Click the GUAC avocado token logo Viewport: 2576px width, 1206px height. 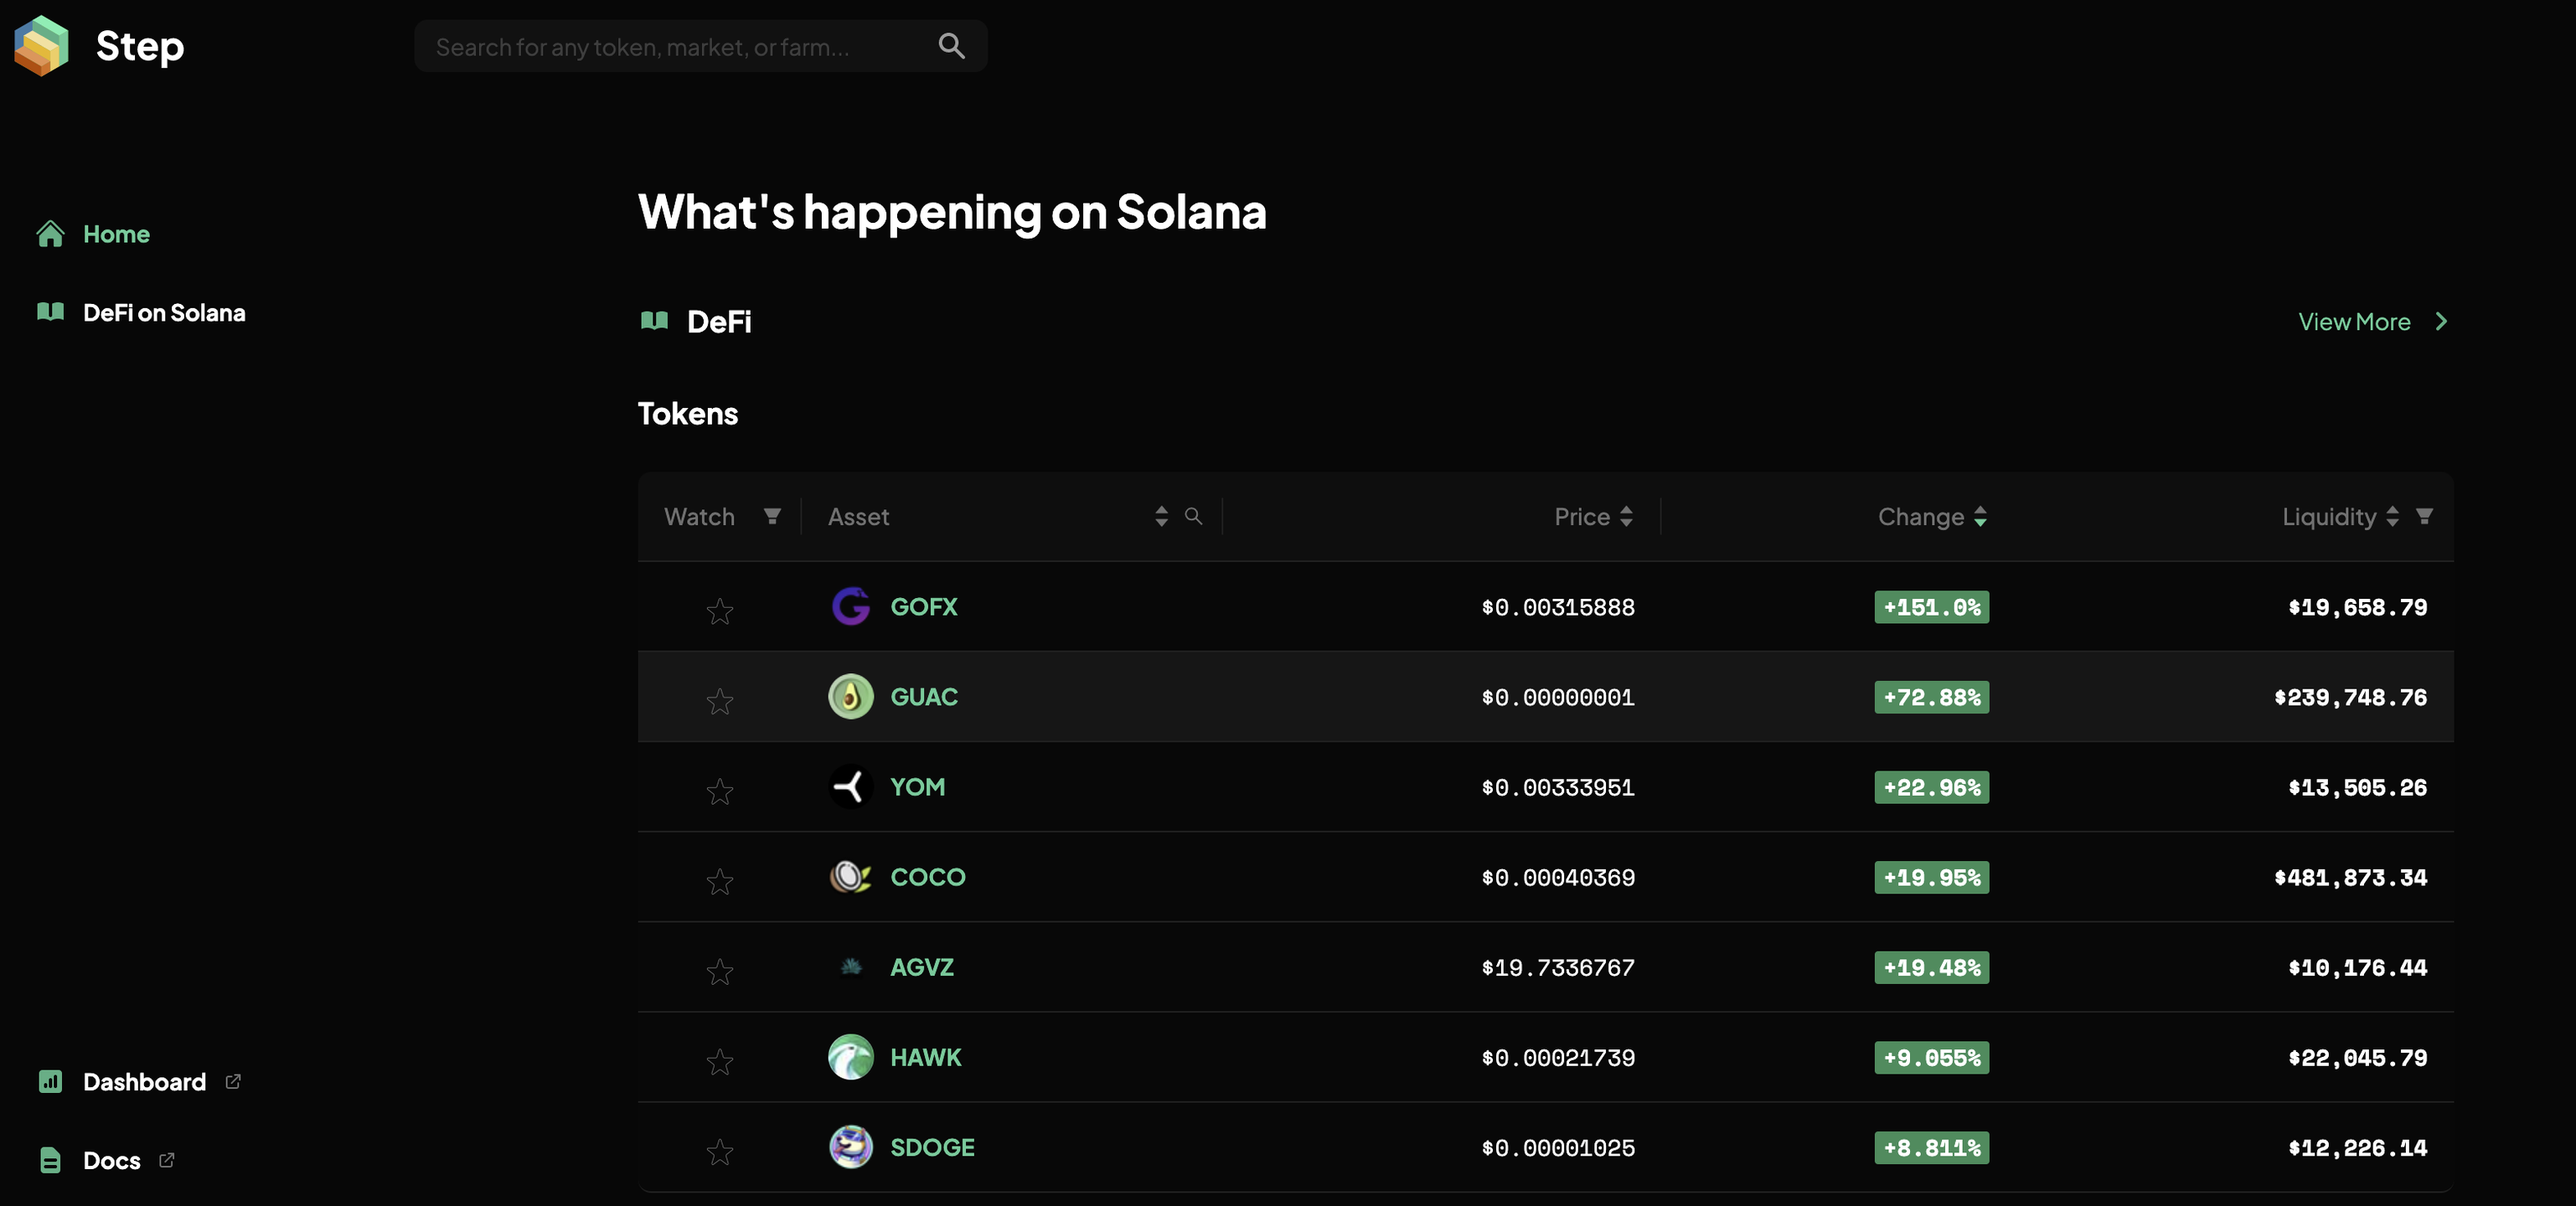pos(851,697)
